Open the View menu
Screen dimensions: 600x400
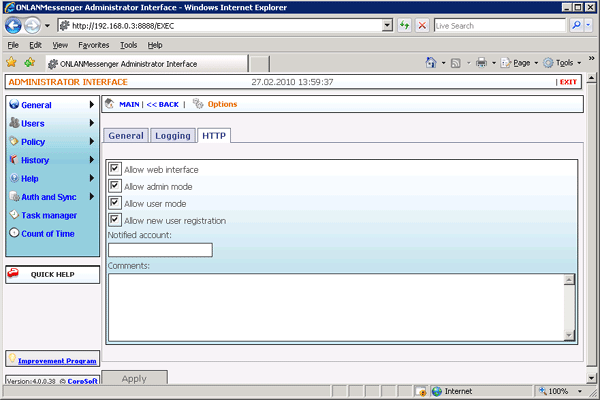point(60,45)
